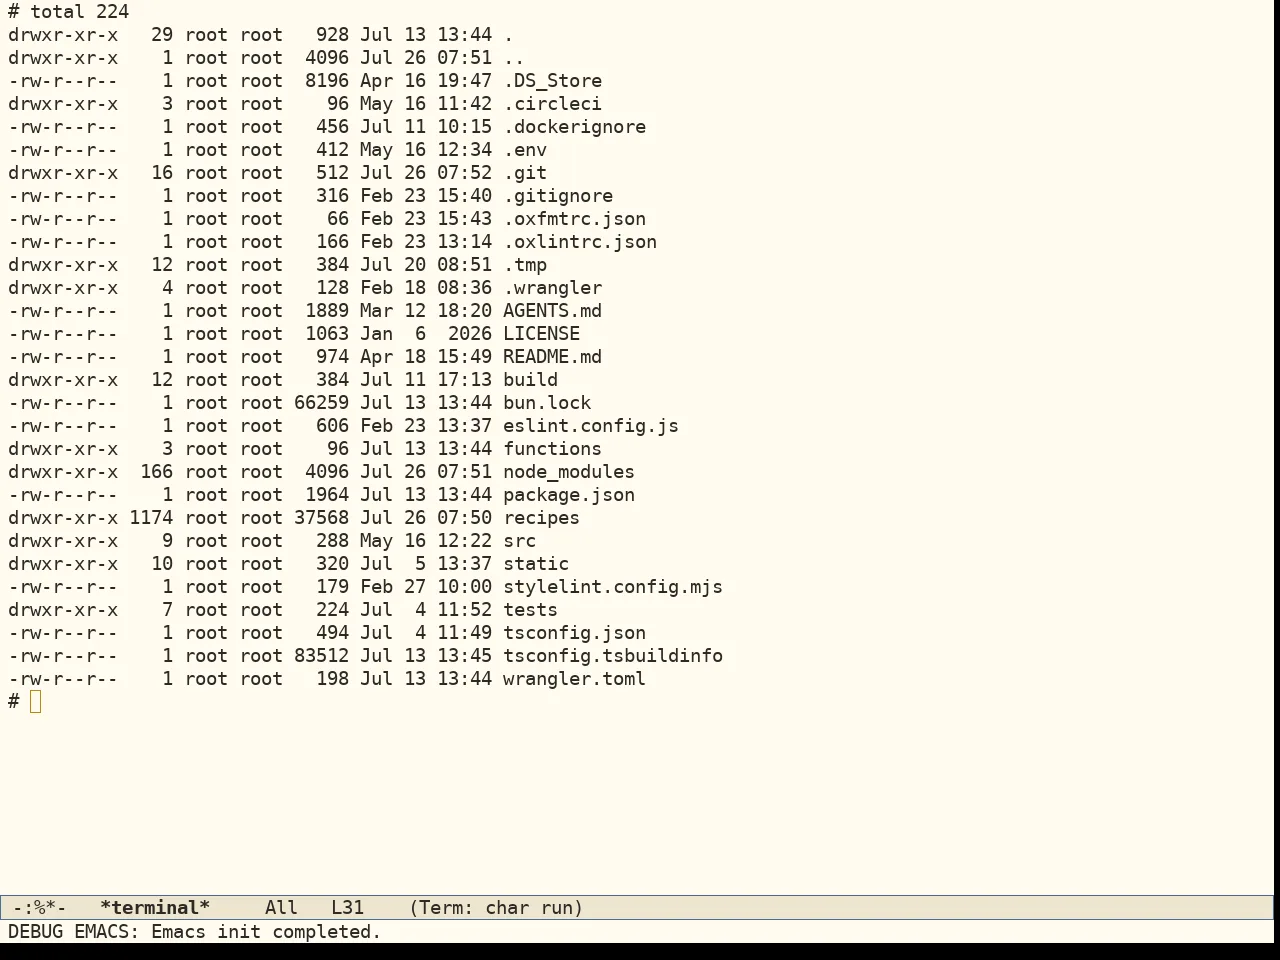
Task: Select the node_modules directory name
Action: [x=569, y=472]
